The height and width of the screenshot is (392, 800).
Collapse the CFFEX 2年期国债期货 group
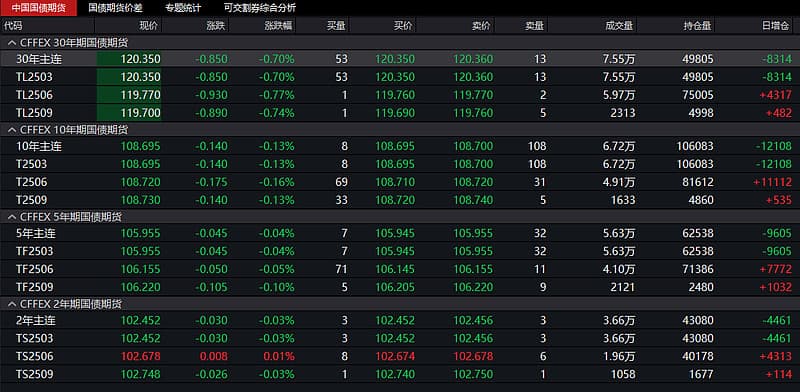12,304
